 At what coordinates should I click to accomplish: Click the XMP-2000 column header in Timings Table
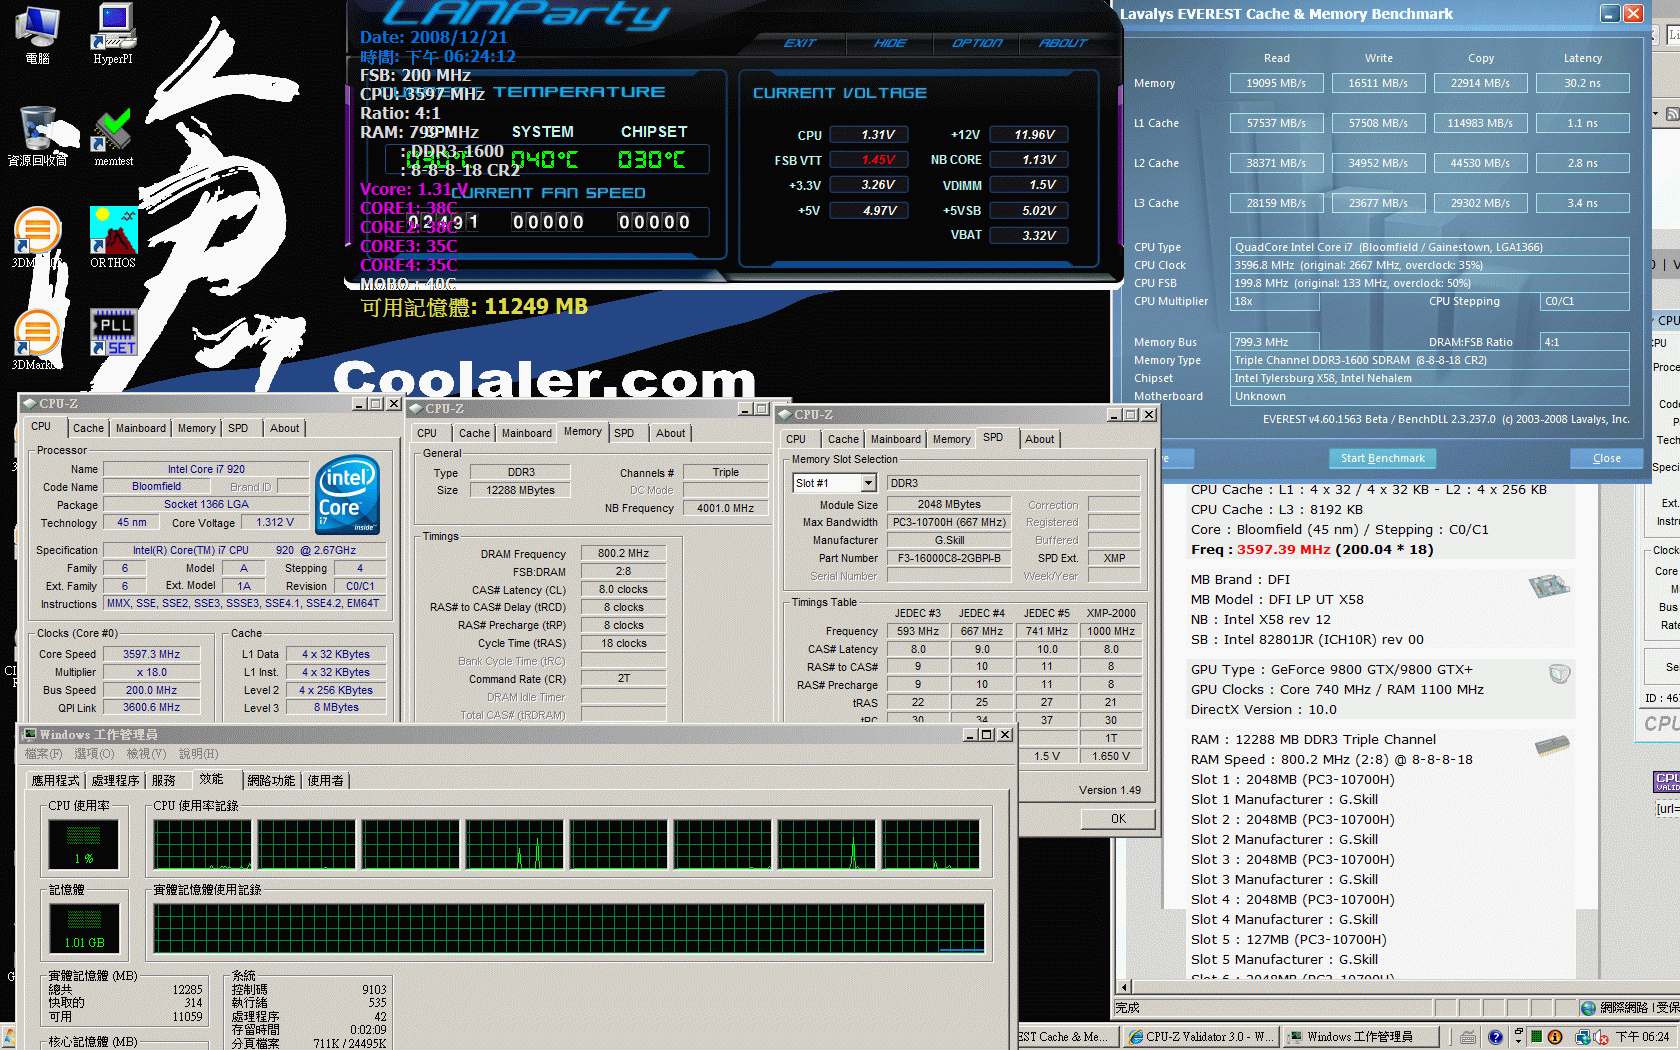point(1111,613)
